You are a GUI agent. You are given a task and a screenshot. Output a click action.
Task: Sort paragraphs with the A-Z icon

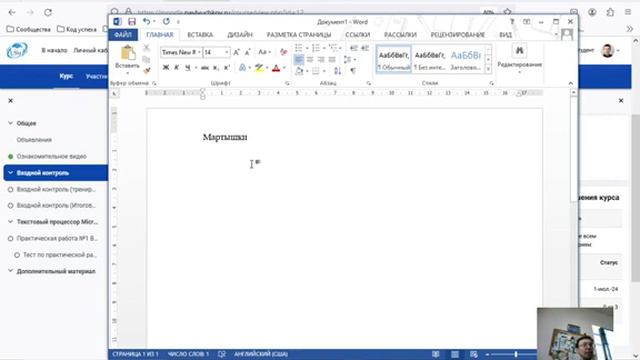point(338,71)
